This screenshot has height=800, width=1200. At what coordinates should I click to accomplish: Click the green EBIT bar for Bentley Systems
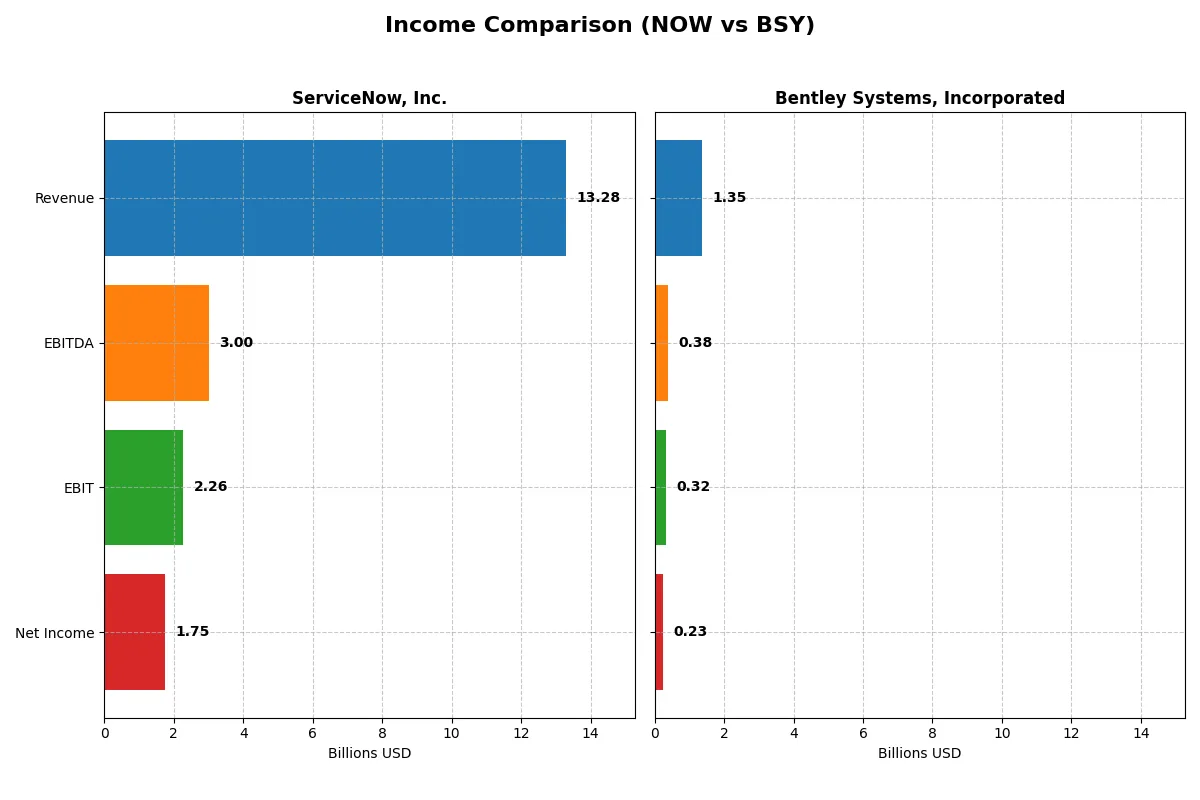tap(660, 487)
